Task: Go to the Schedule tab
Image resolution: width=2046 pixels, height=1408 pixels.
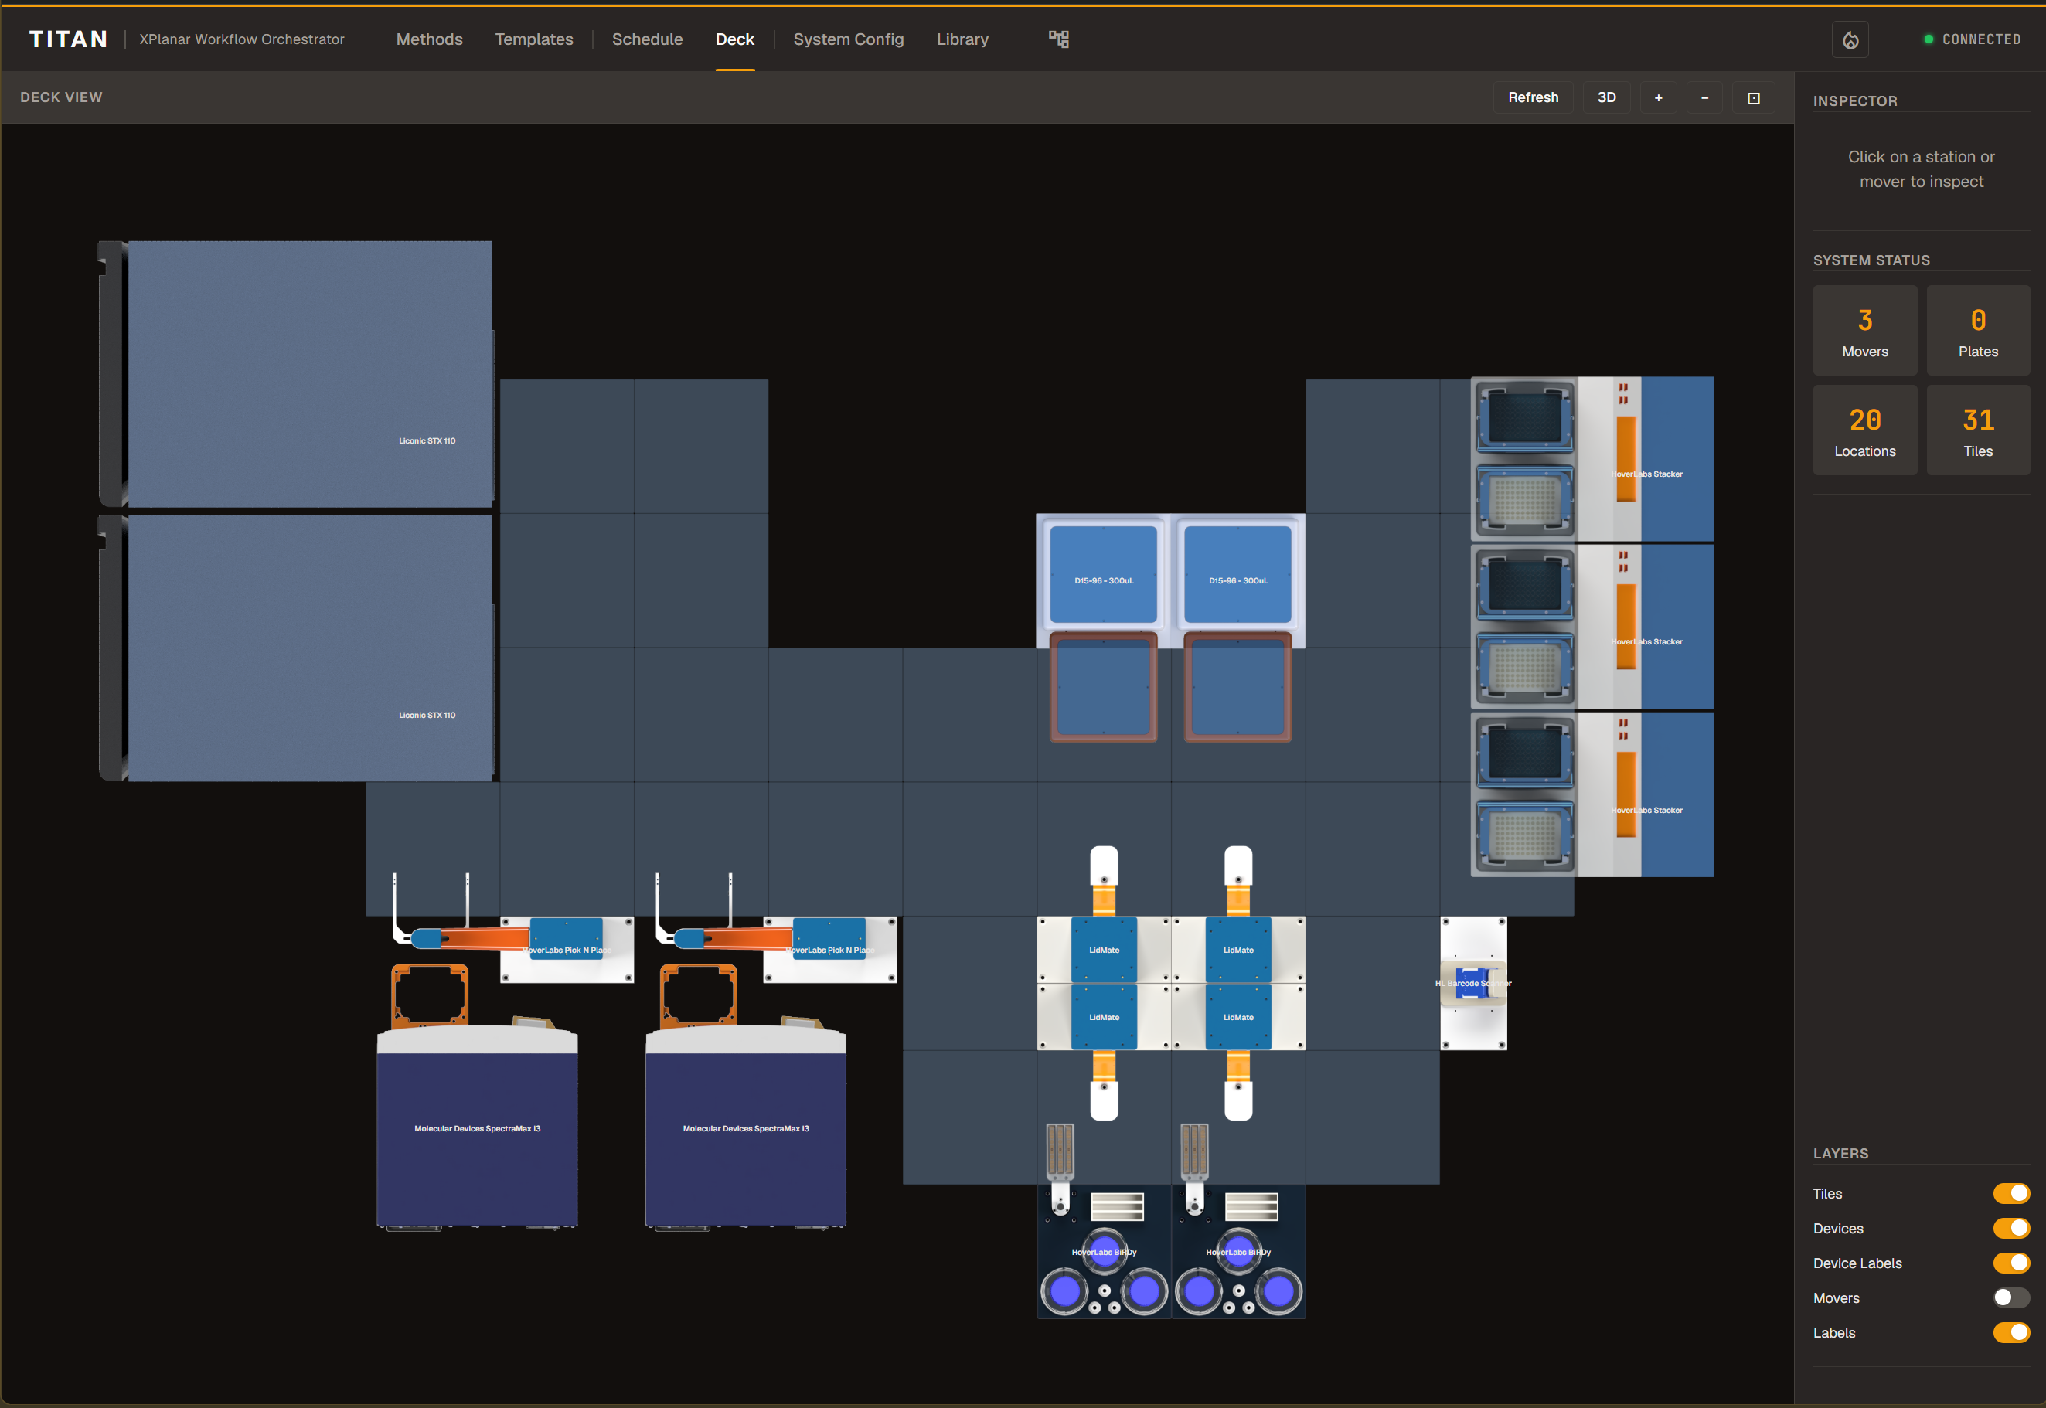Action: [x=647, y=39]
